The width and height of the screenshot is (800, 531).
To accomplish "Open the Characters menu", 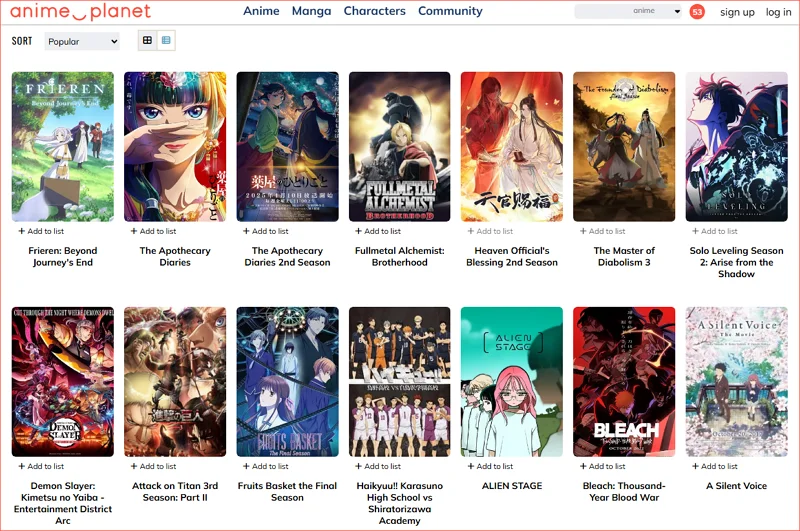I will [374, 11].
